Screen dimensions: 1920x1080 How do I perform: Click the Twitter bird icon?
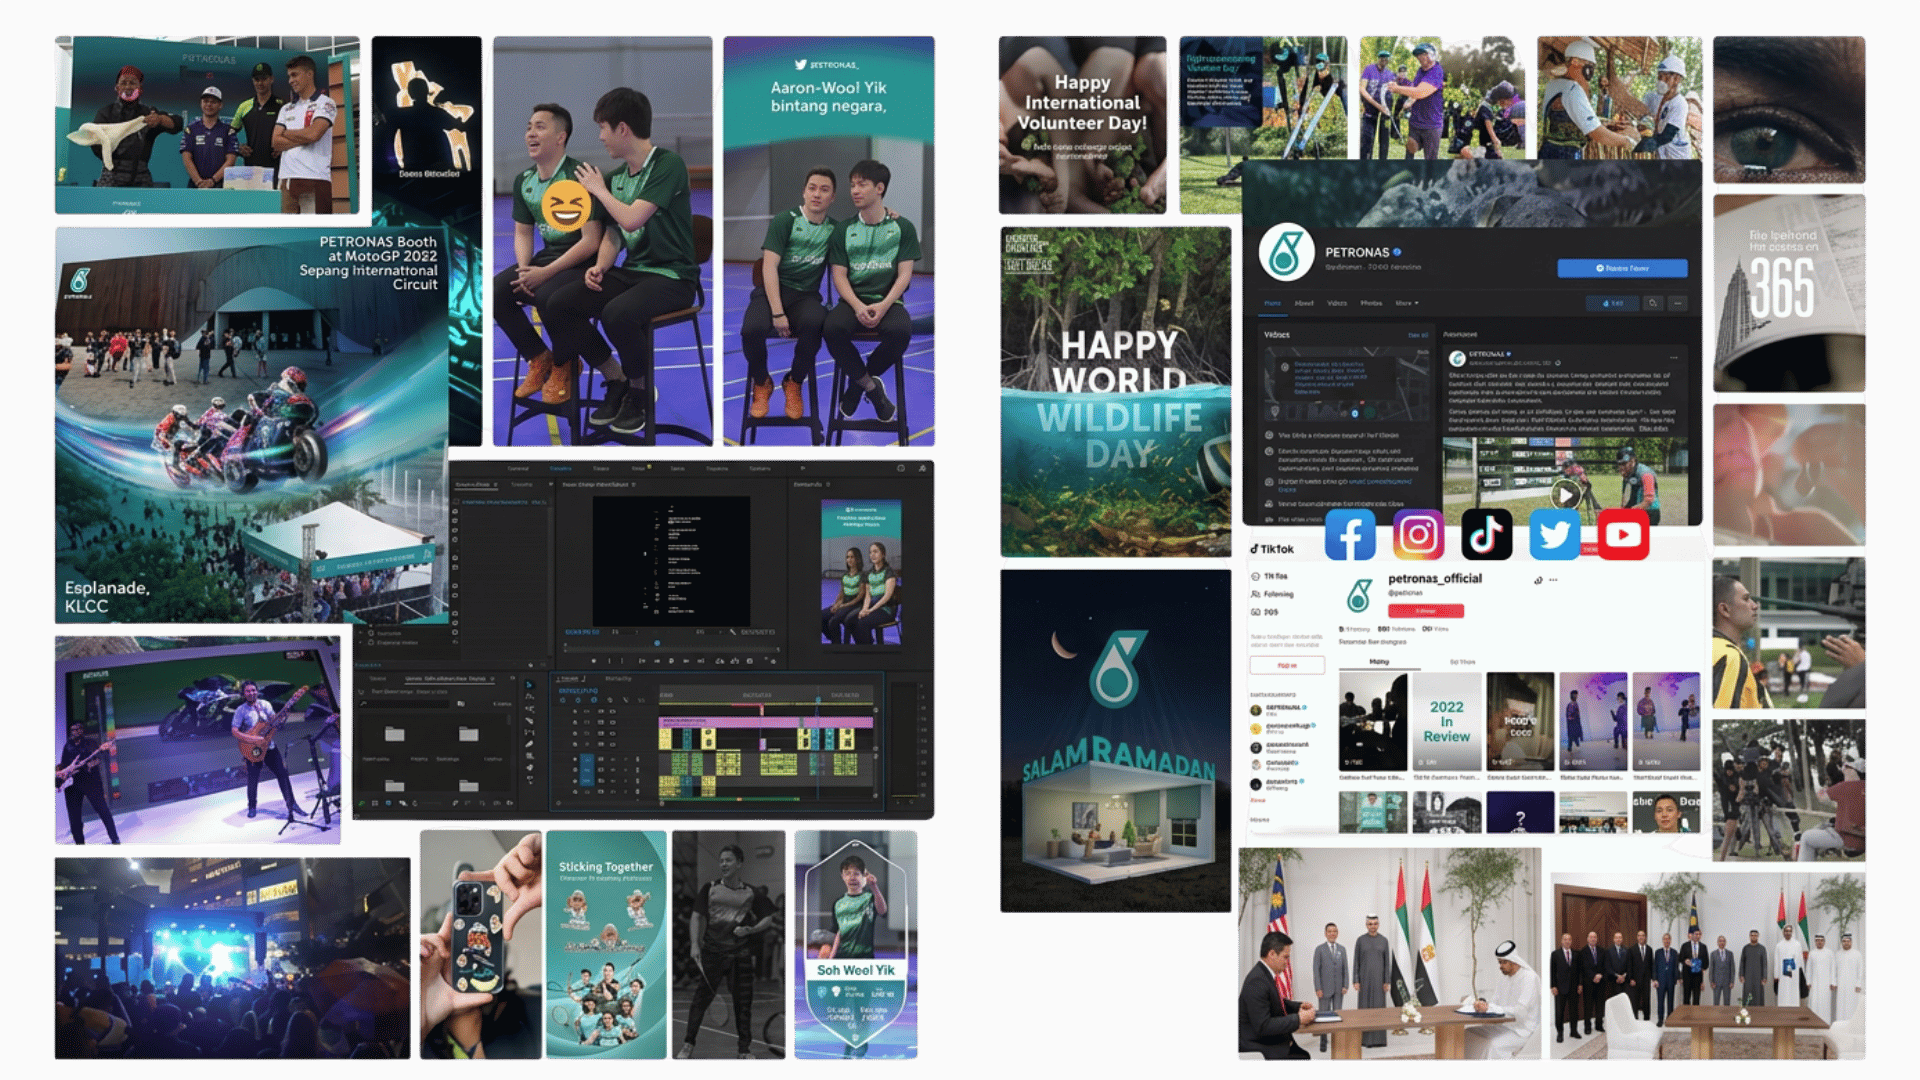[x=1554, y=535]
